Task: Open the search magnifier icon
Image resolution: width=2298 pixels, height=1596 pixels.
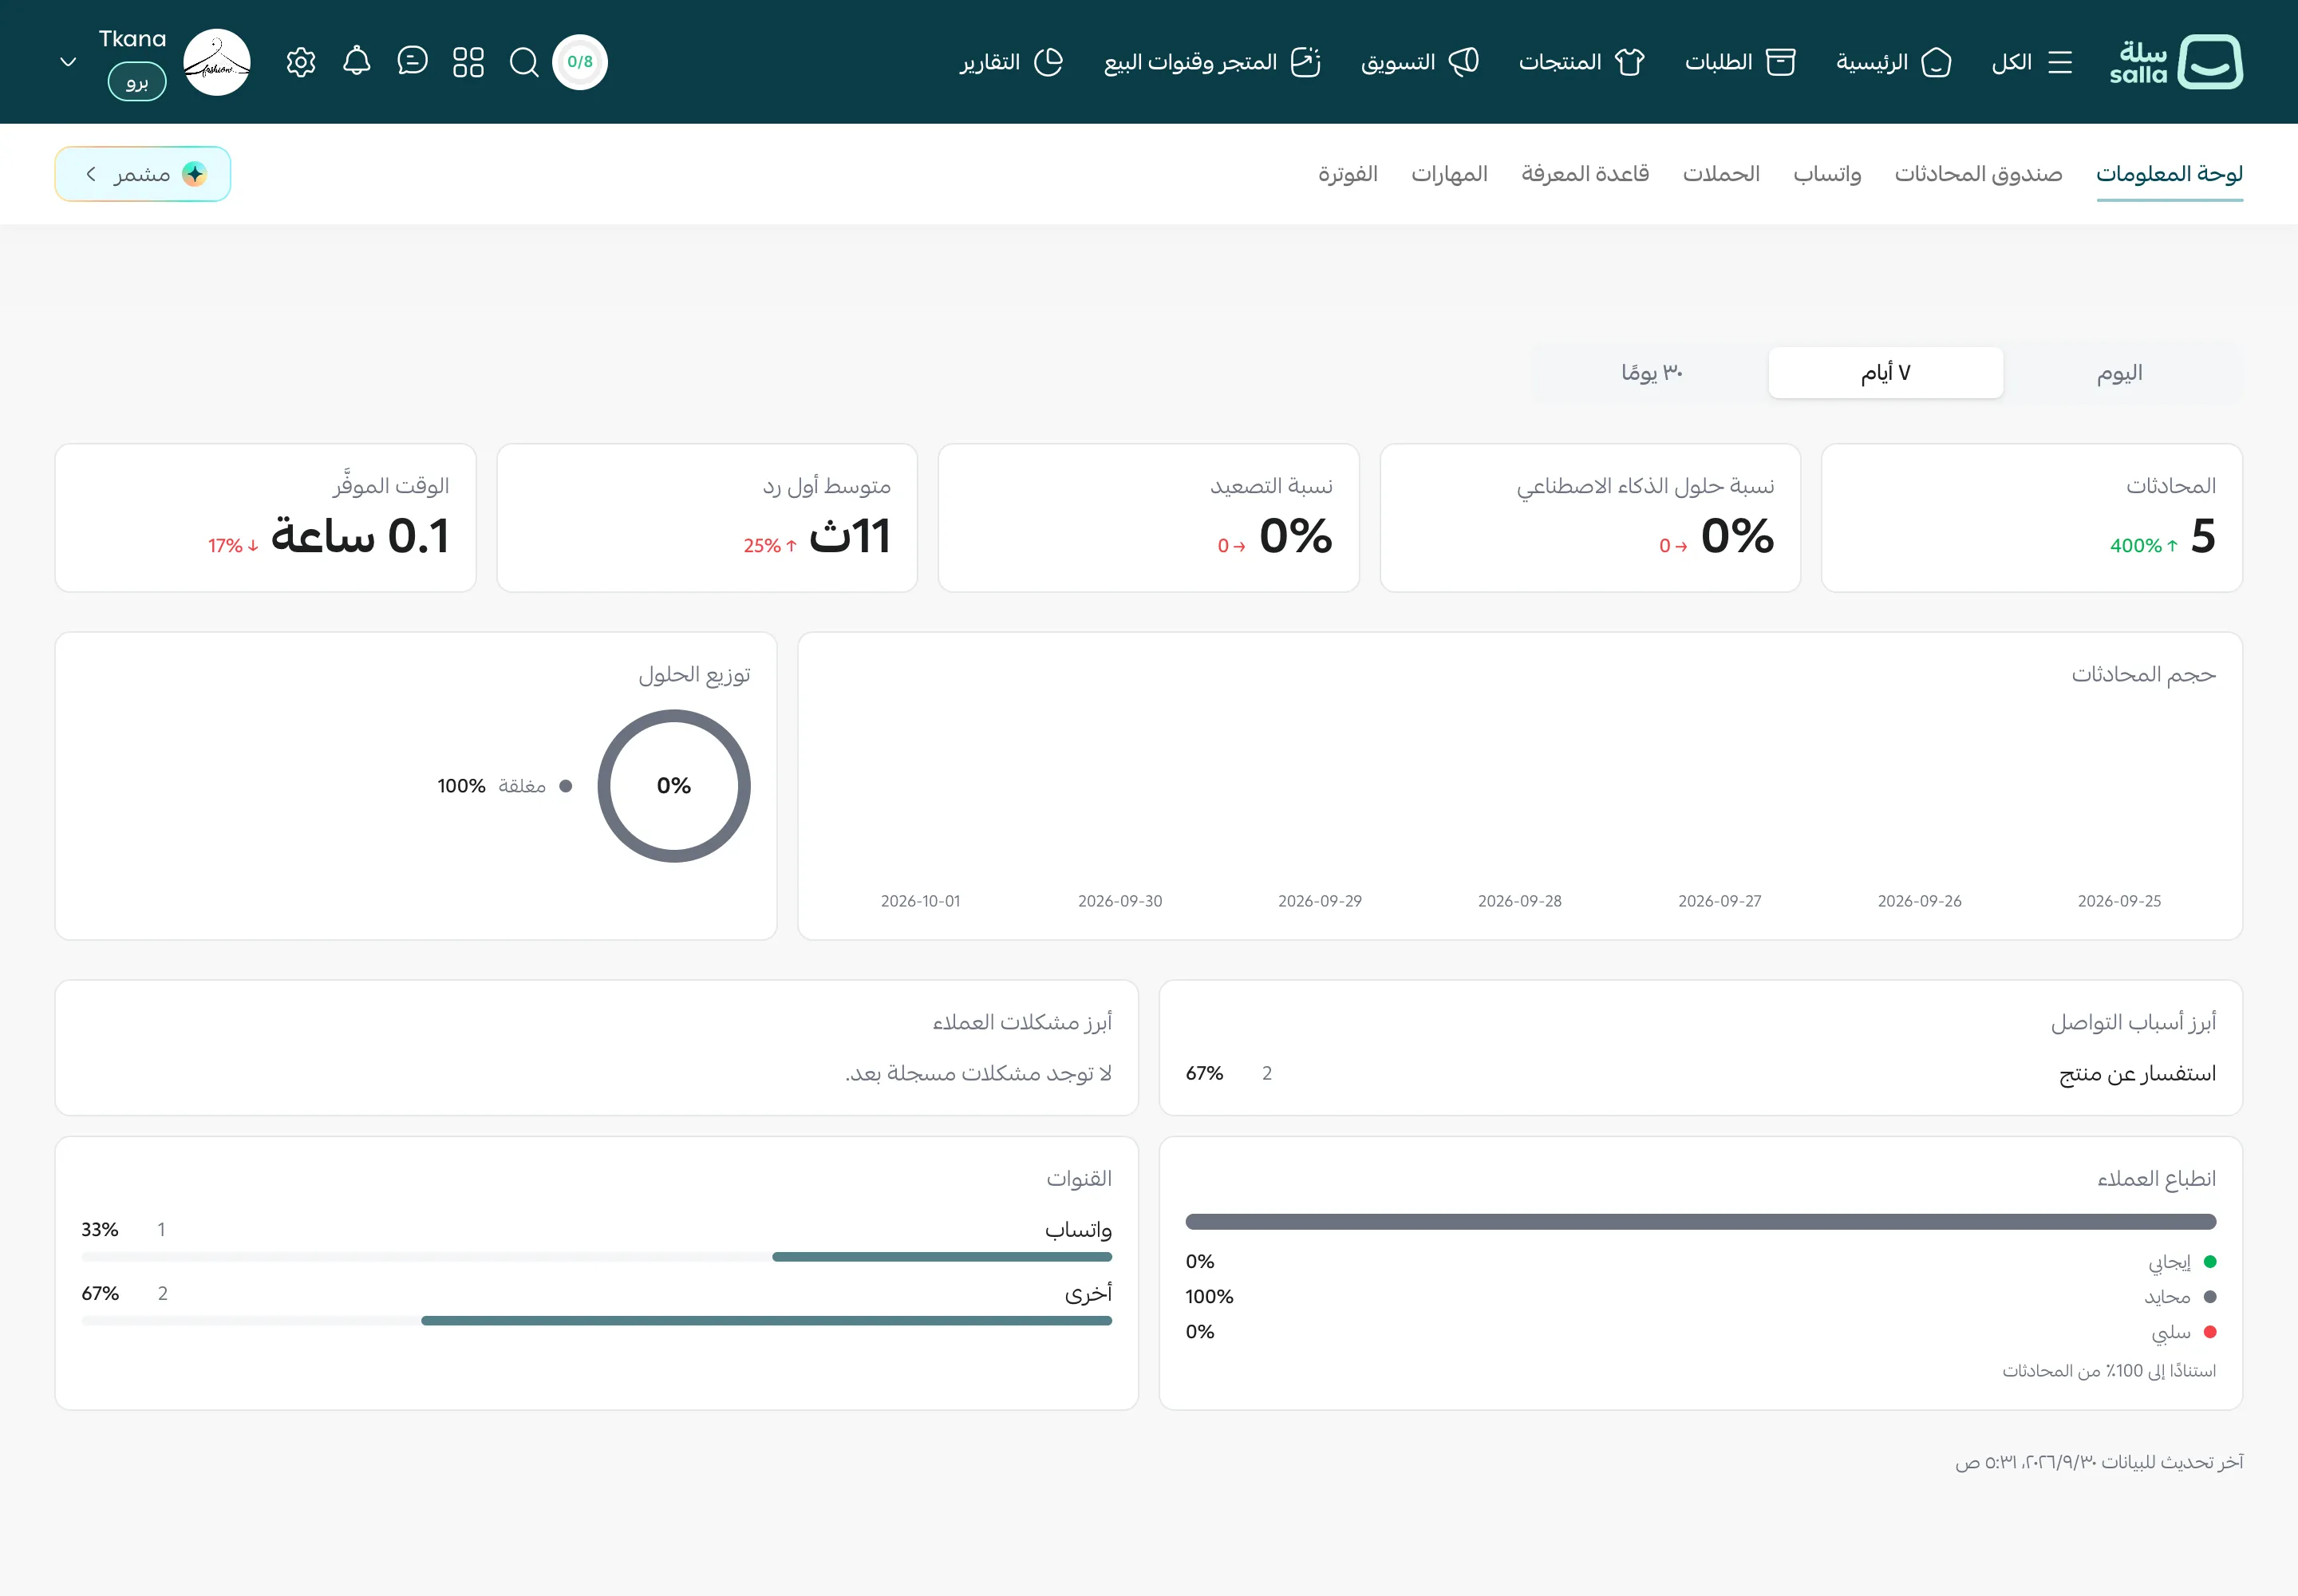Action: click(524, 62)
